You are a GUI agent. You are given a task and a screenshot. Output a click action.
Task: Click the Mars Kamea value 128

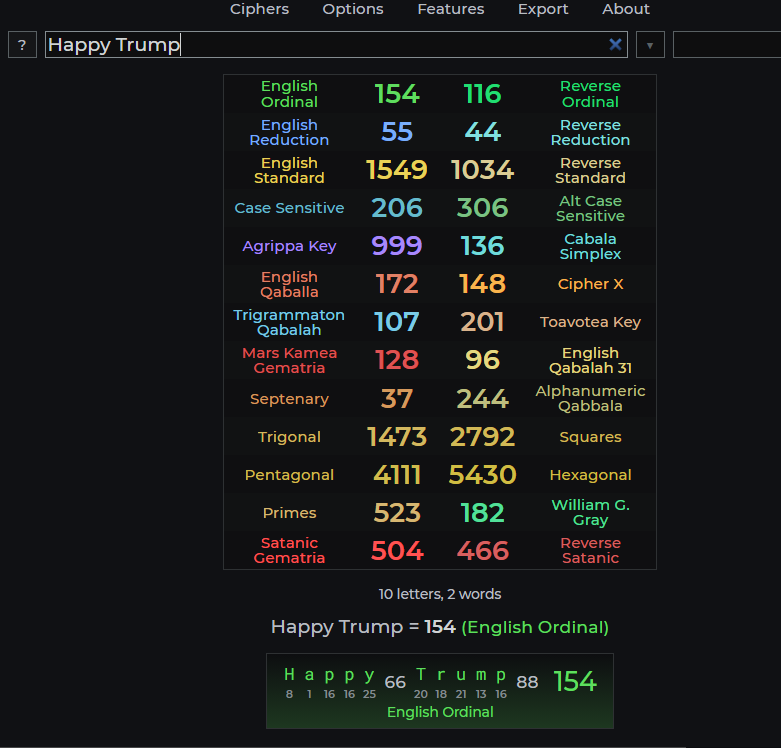[397, 360]
